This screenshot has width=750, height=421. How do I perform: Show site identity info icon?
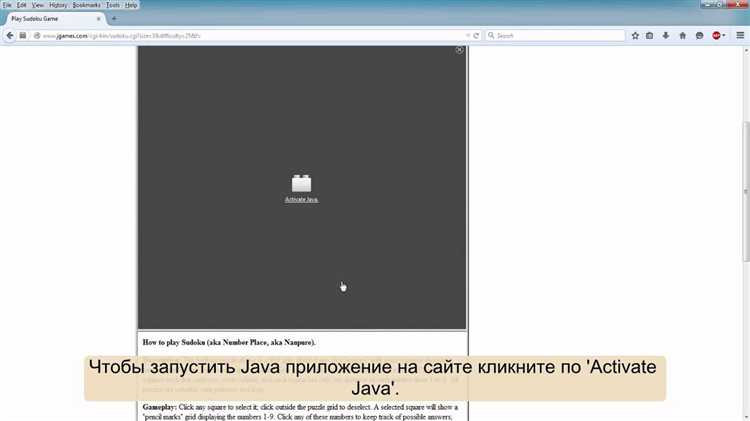[x=37, y=35]
